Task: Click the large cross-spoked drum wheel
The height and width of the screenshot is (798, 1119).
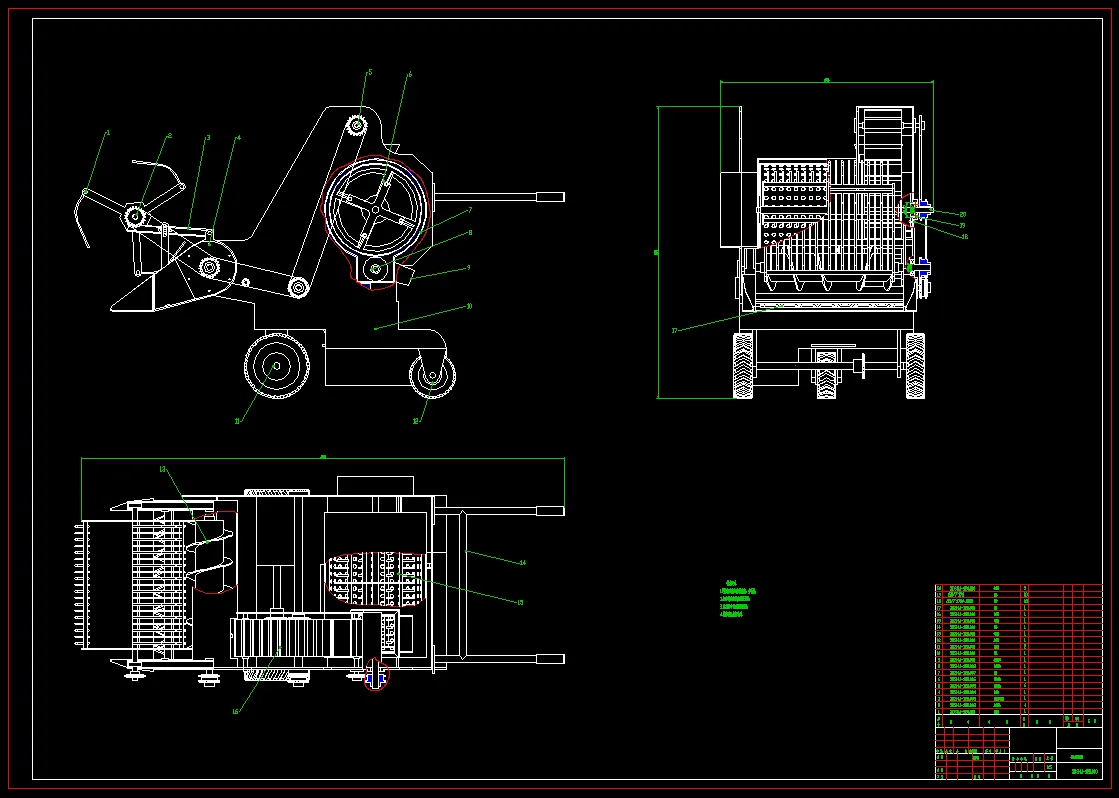Action: pyautogui.click(x=377, y=207)
